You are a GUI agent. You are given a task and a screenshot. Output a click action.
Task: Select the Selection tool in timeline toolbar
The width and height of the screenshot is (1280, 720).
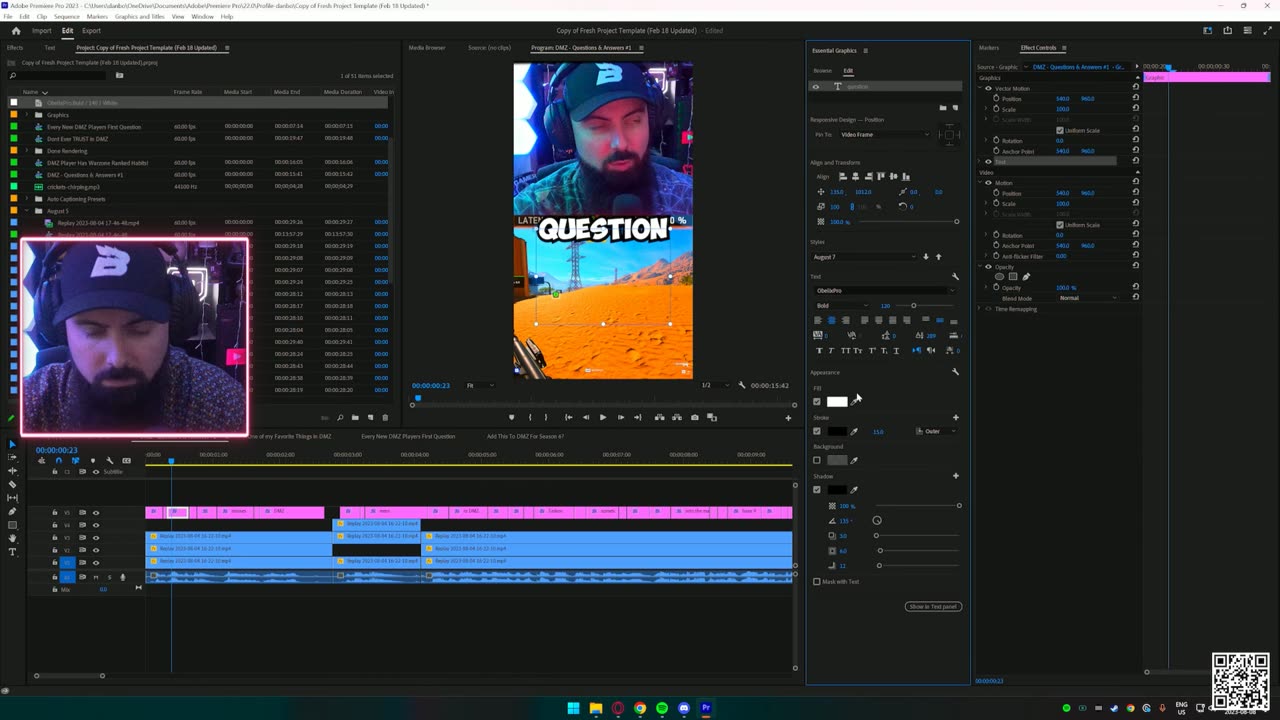pos(12,444)
